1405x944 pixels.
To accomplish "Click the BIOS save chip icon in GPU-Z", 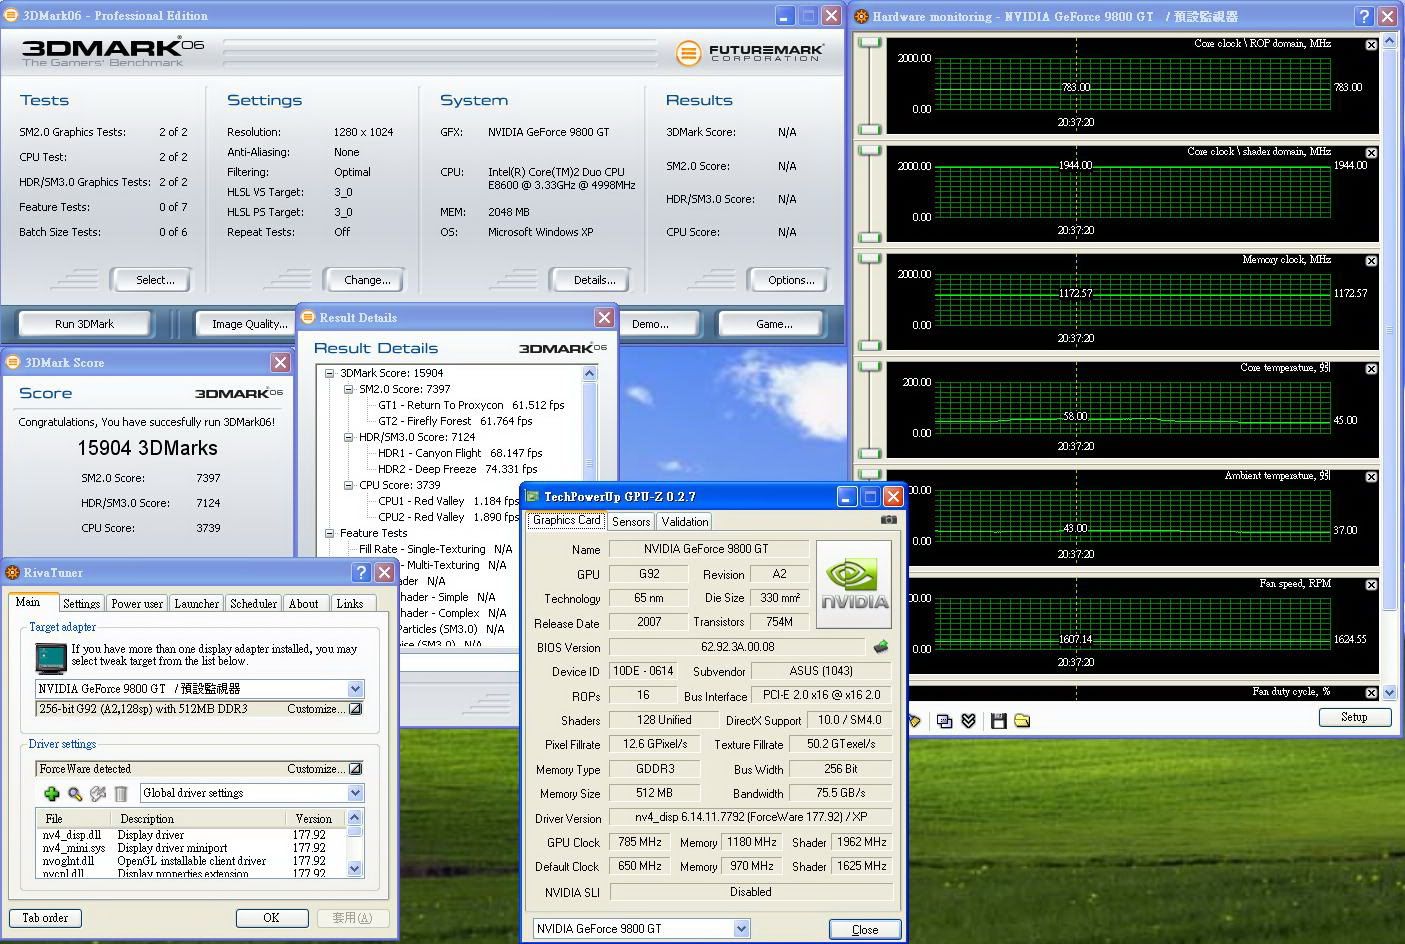I will [880, 647].
